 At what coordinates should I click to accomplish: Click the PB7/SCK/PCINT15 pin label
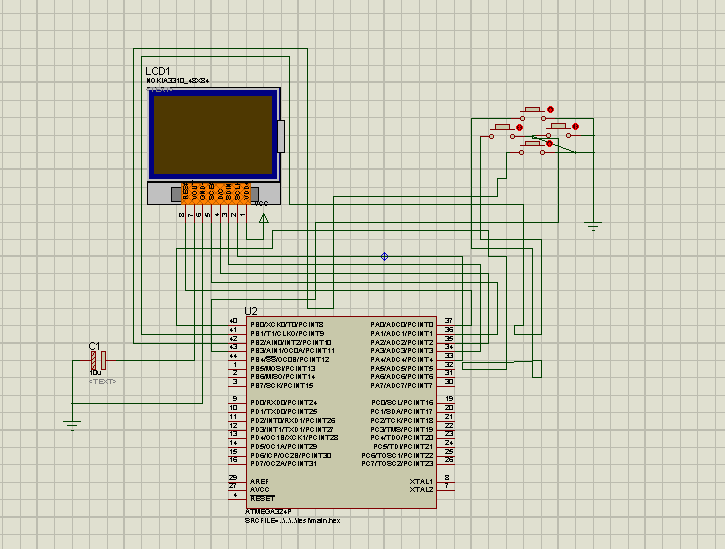[x=282, y=385]
